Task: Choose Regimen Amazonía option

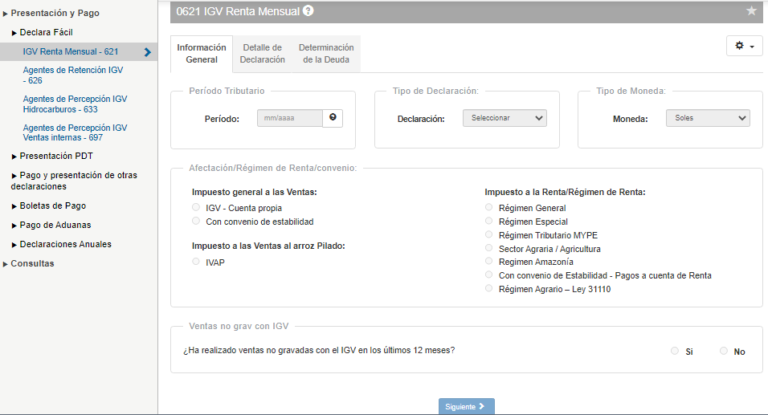Action: point(489,261)
